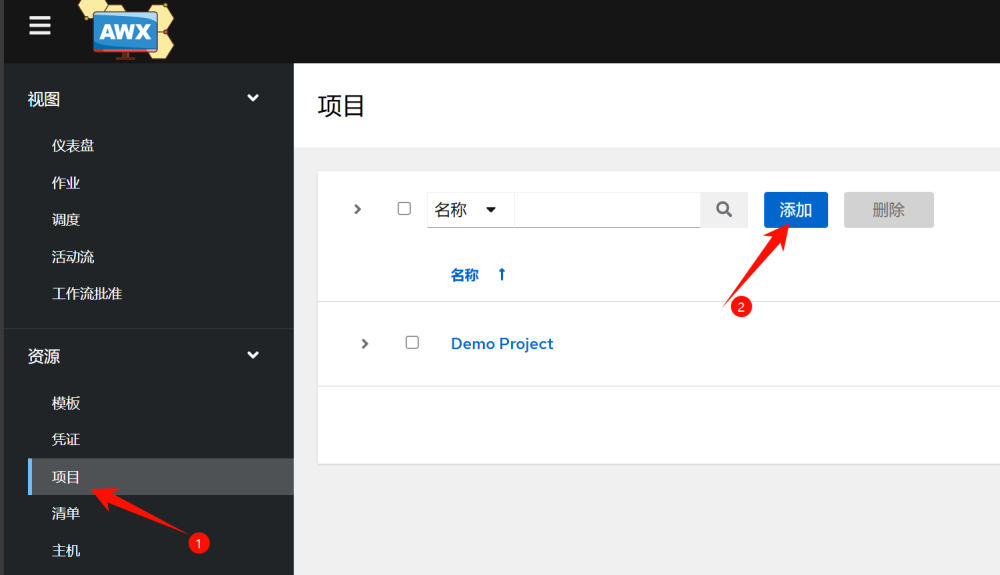The width and height of the screenshot is (1000, 575).
Task: Click the greyed 删除 button
Action: pos(888,210)
